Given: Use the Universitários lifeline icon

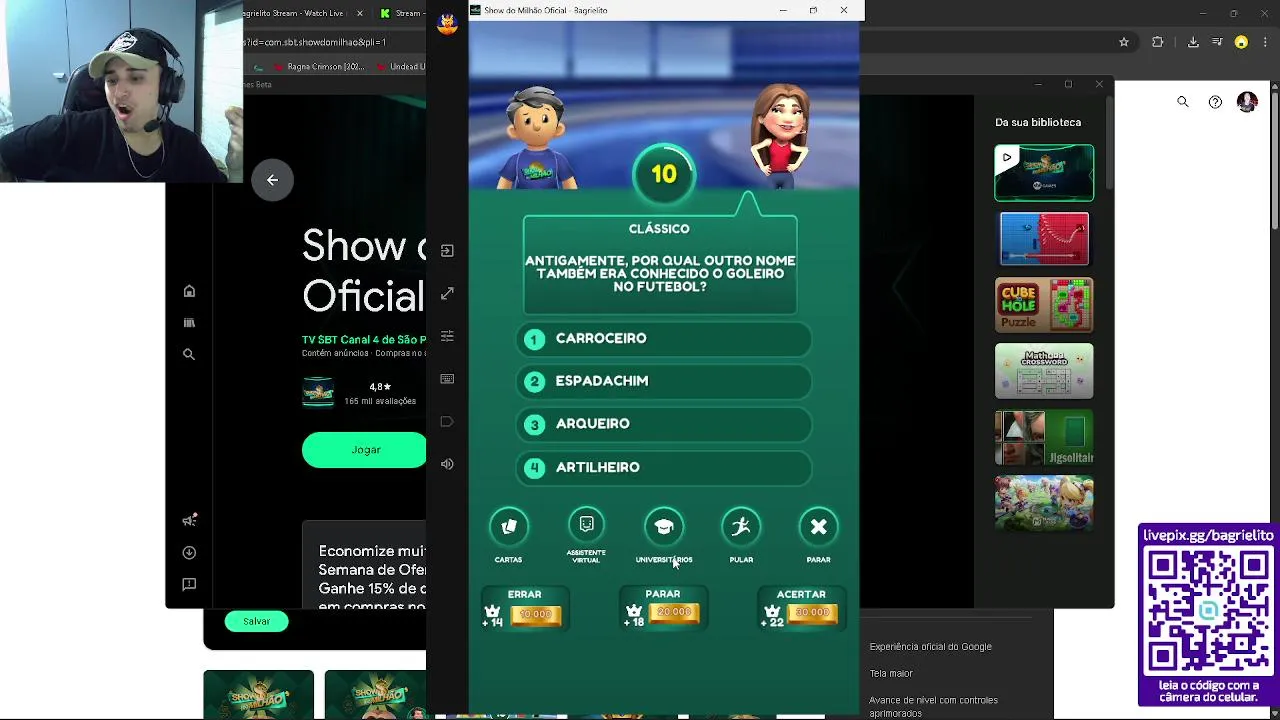Looking at the screenshot, I should click(664, 526).
